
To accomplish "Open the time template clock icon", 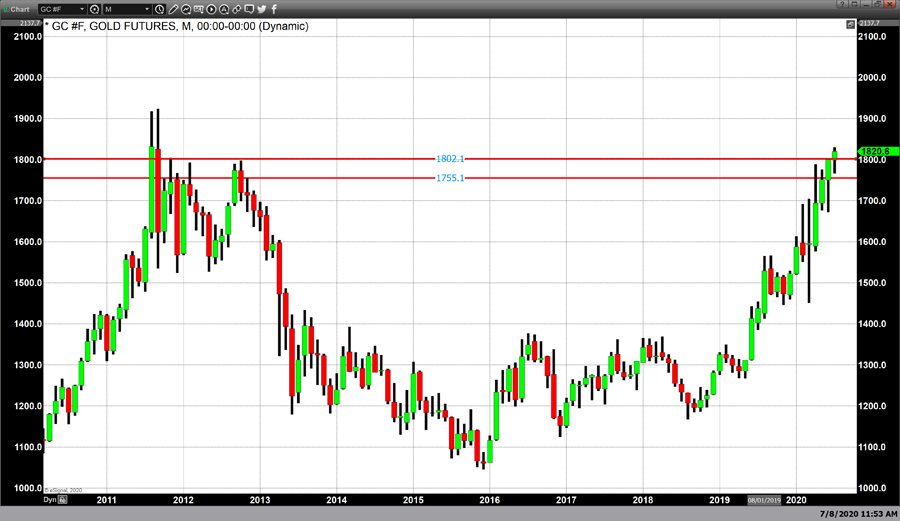I will pos(160,9).
